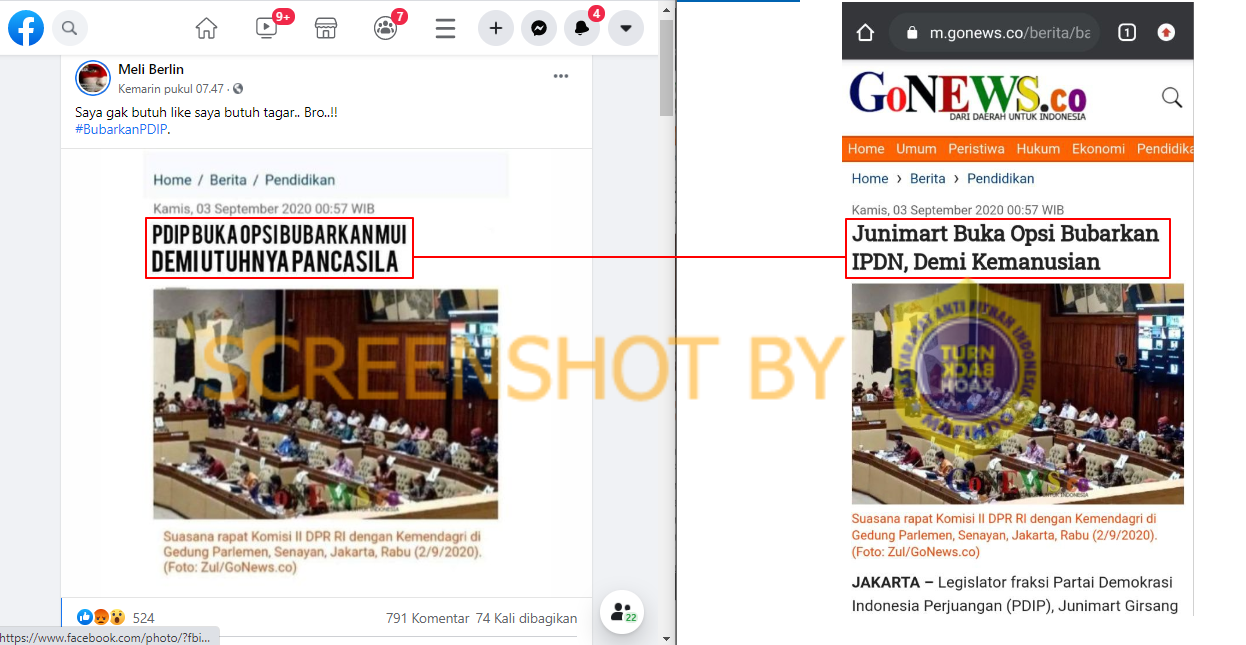Click GoNews article meeting photo
Screen dimensions: 1246x645
pyautogui.click(x=1018, y=394)
